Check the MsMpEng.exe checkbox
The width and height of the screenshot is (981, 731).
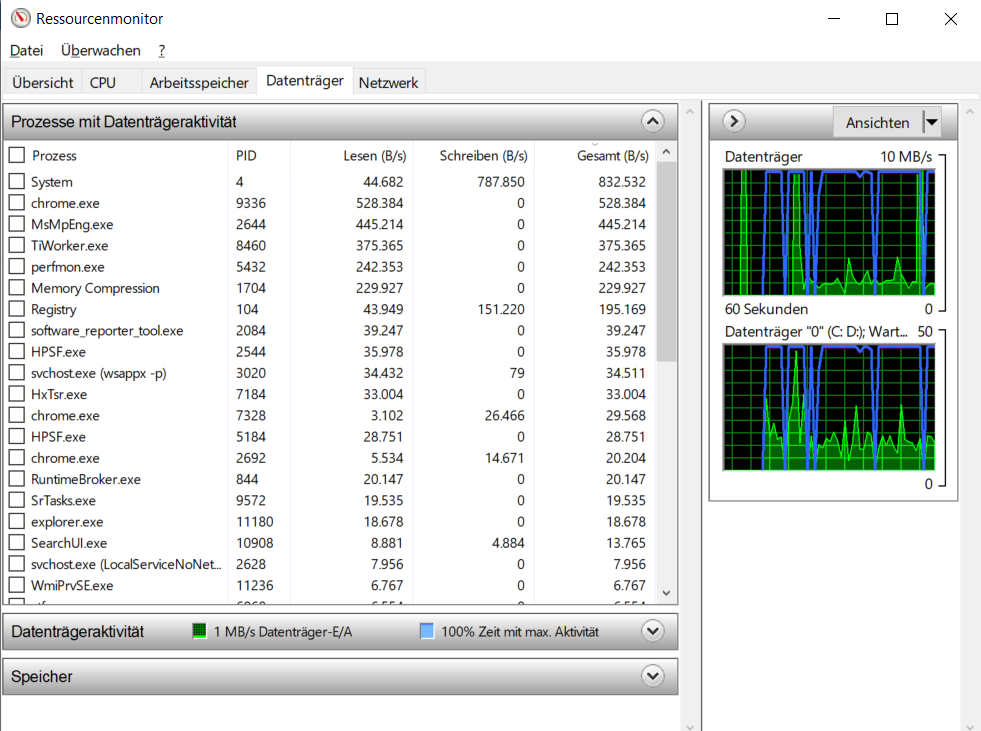tap(17, 224)
